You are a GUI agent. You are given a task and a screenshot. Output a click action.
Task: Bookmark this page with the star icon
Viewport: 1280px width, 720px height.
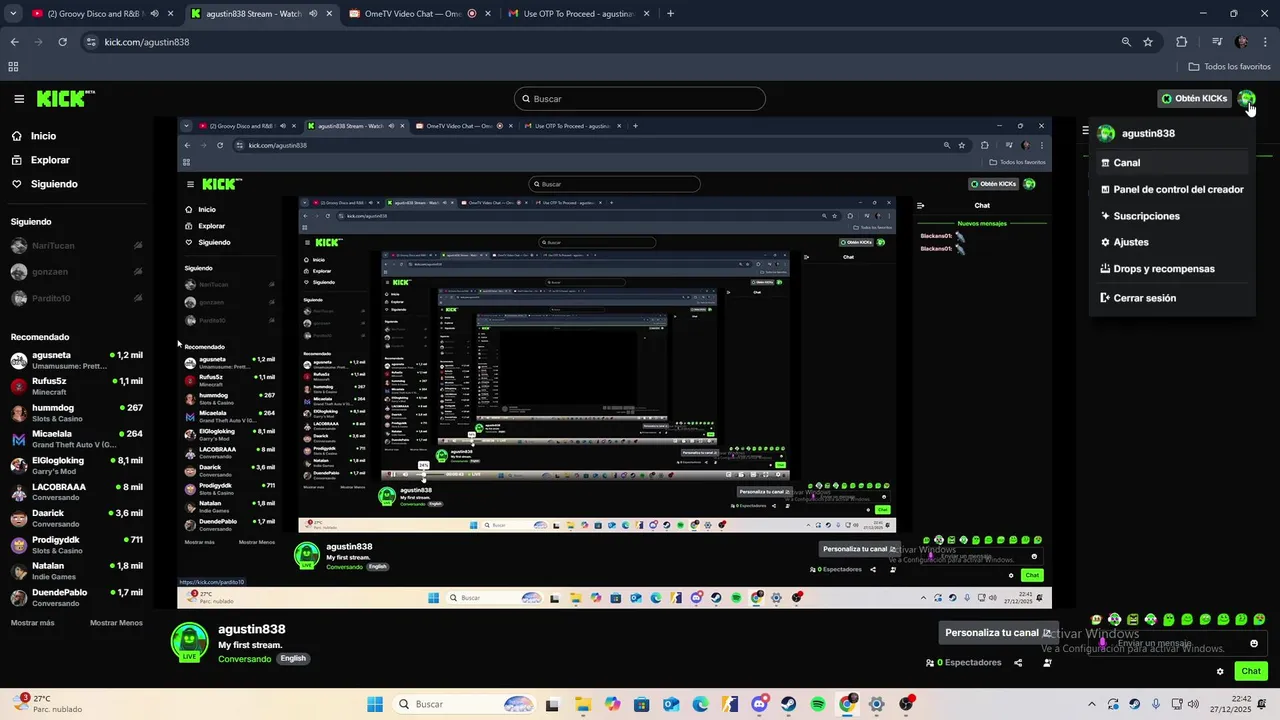point(1148,42)
